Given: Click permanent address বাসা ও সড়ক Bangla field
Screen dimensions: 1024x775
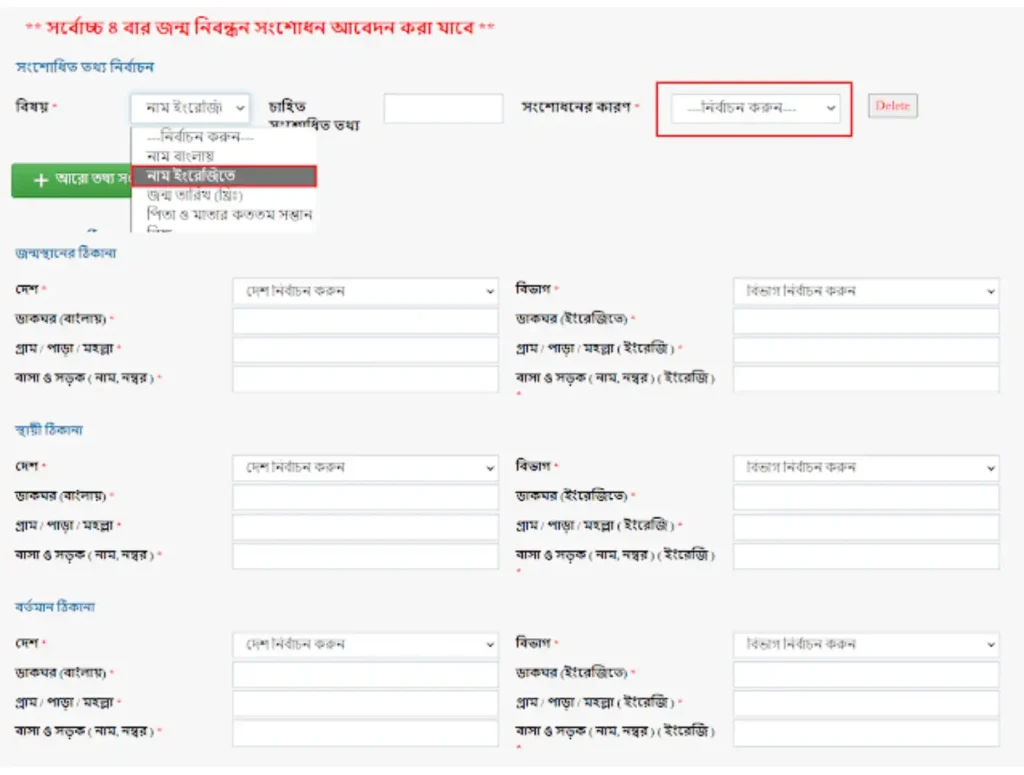Looking at the screenshot, I should tap(366, 556).
